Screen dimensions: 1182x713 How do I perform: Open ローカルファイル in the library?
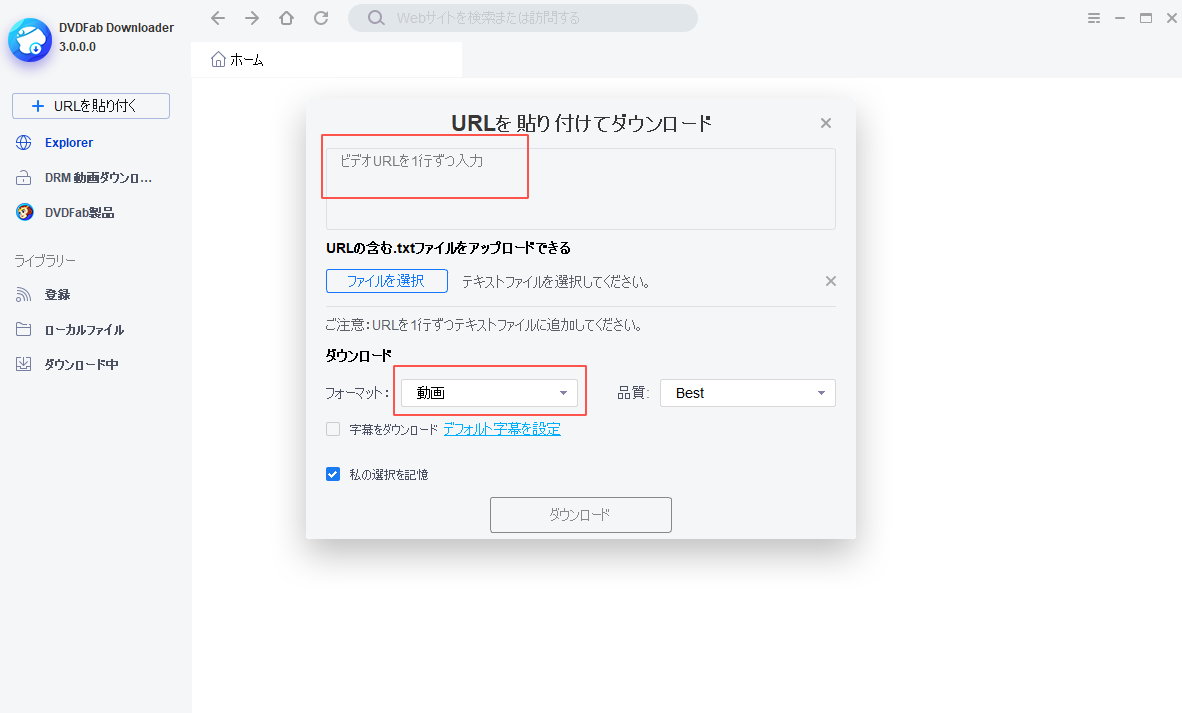(84, 329)
